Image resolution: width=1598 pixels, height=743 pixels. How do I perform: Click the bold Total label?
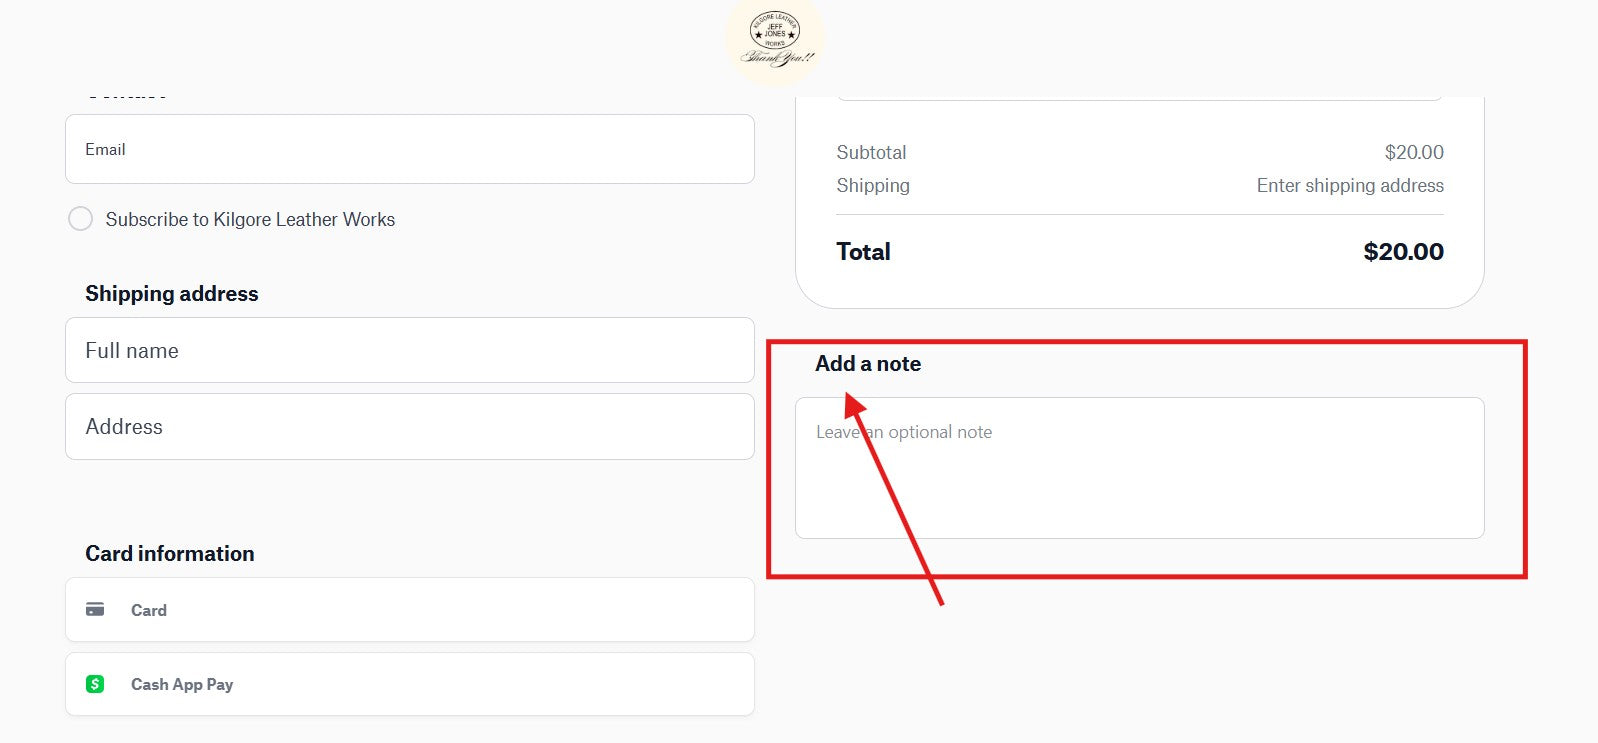coord(863,252)
